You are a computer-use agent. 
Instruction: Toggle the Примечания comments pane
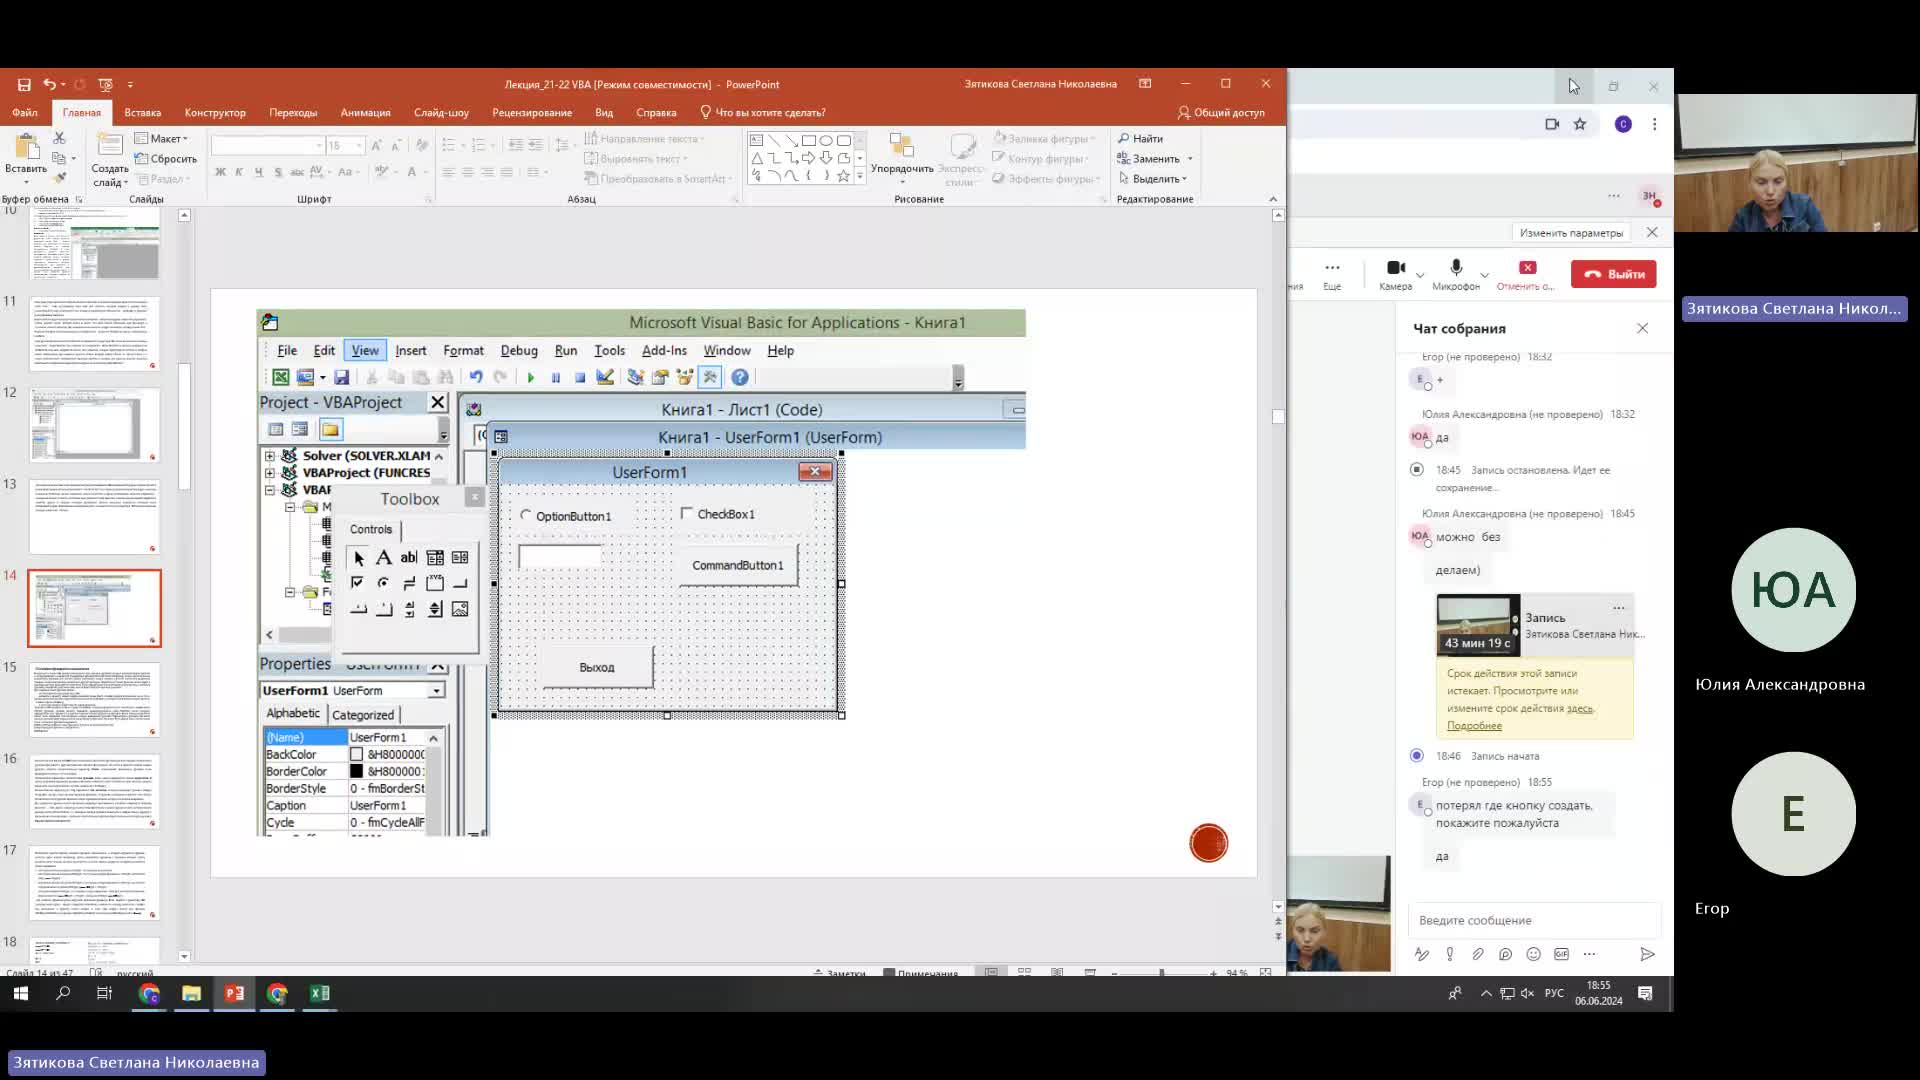click(x=921, y=973)
